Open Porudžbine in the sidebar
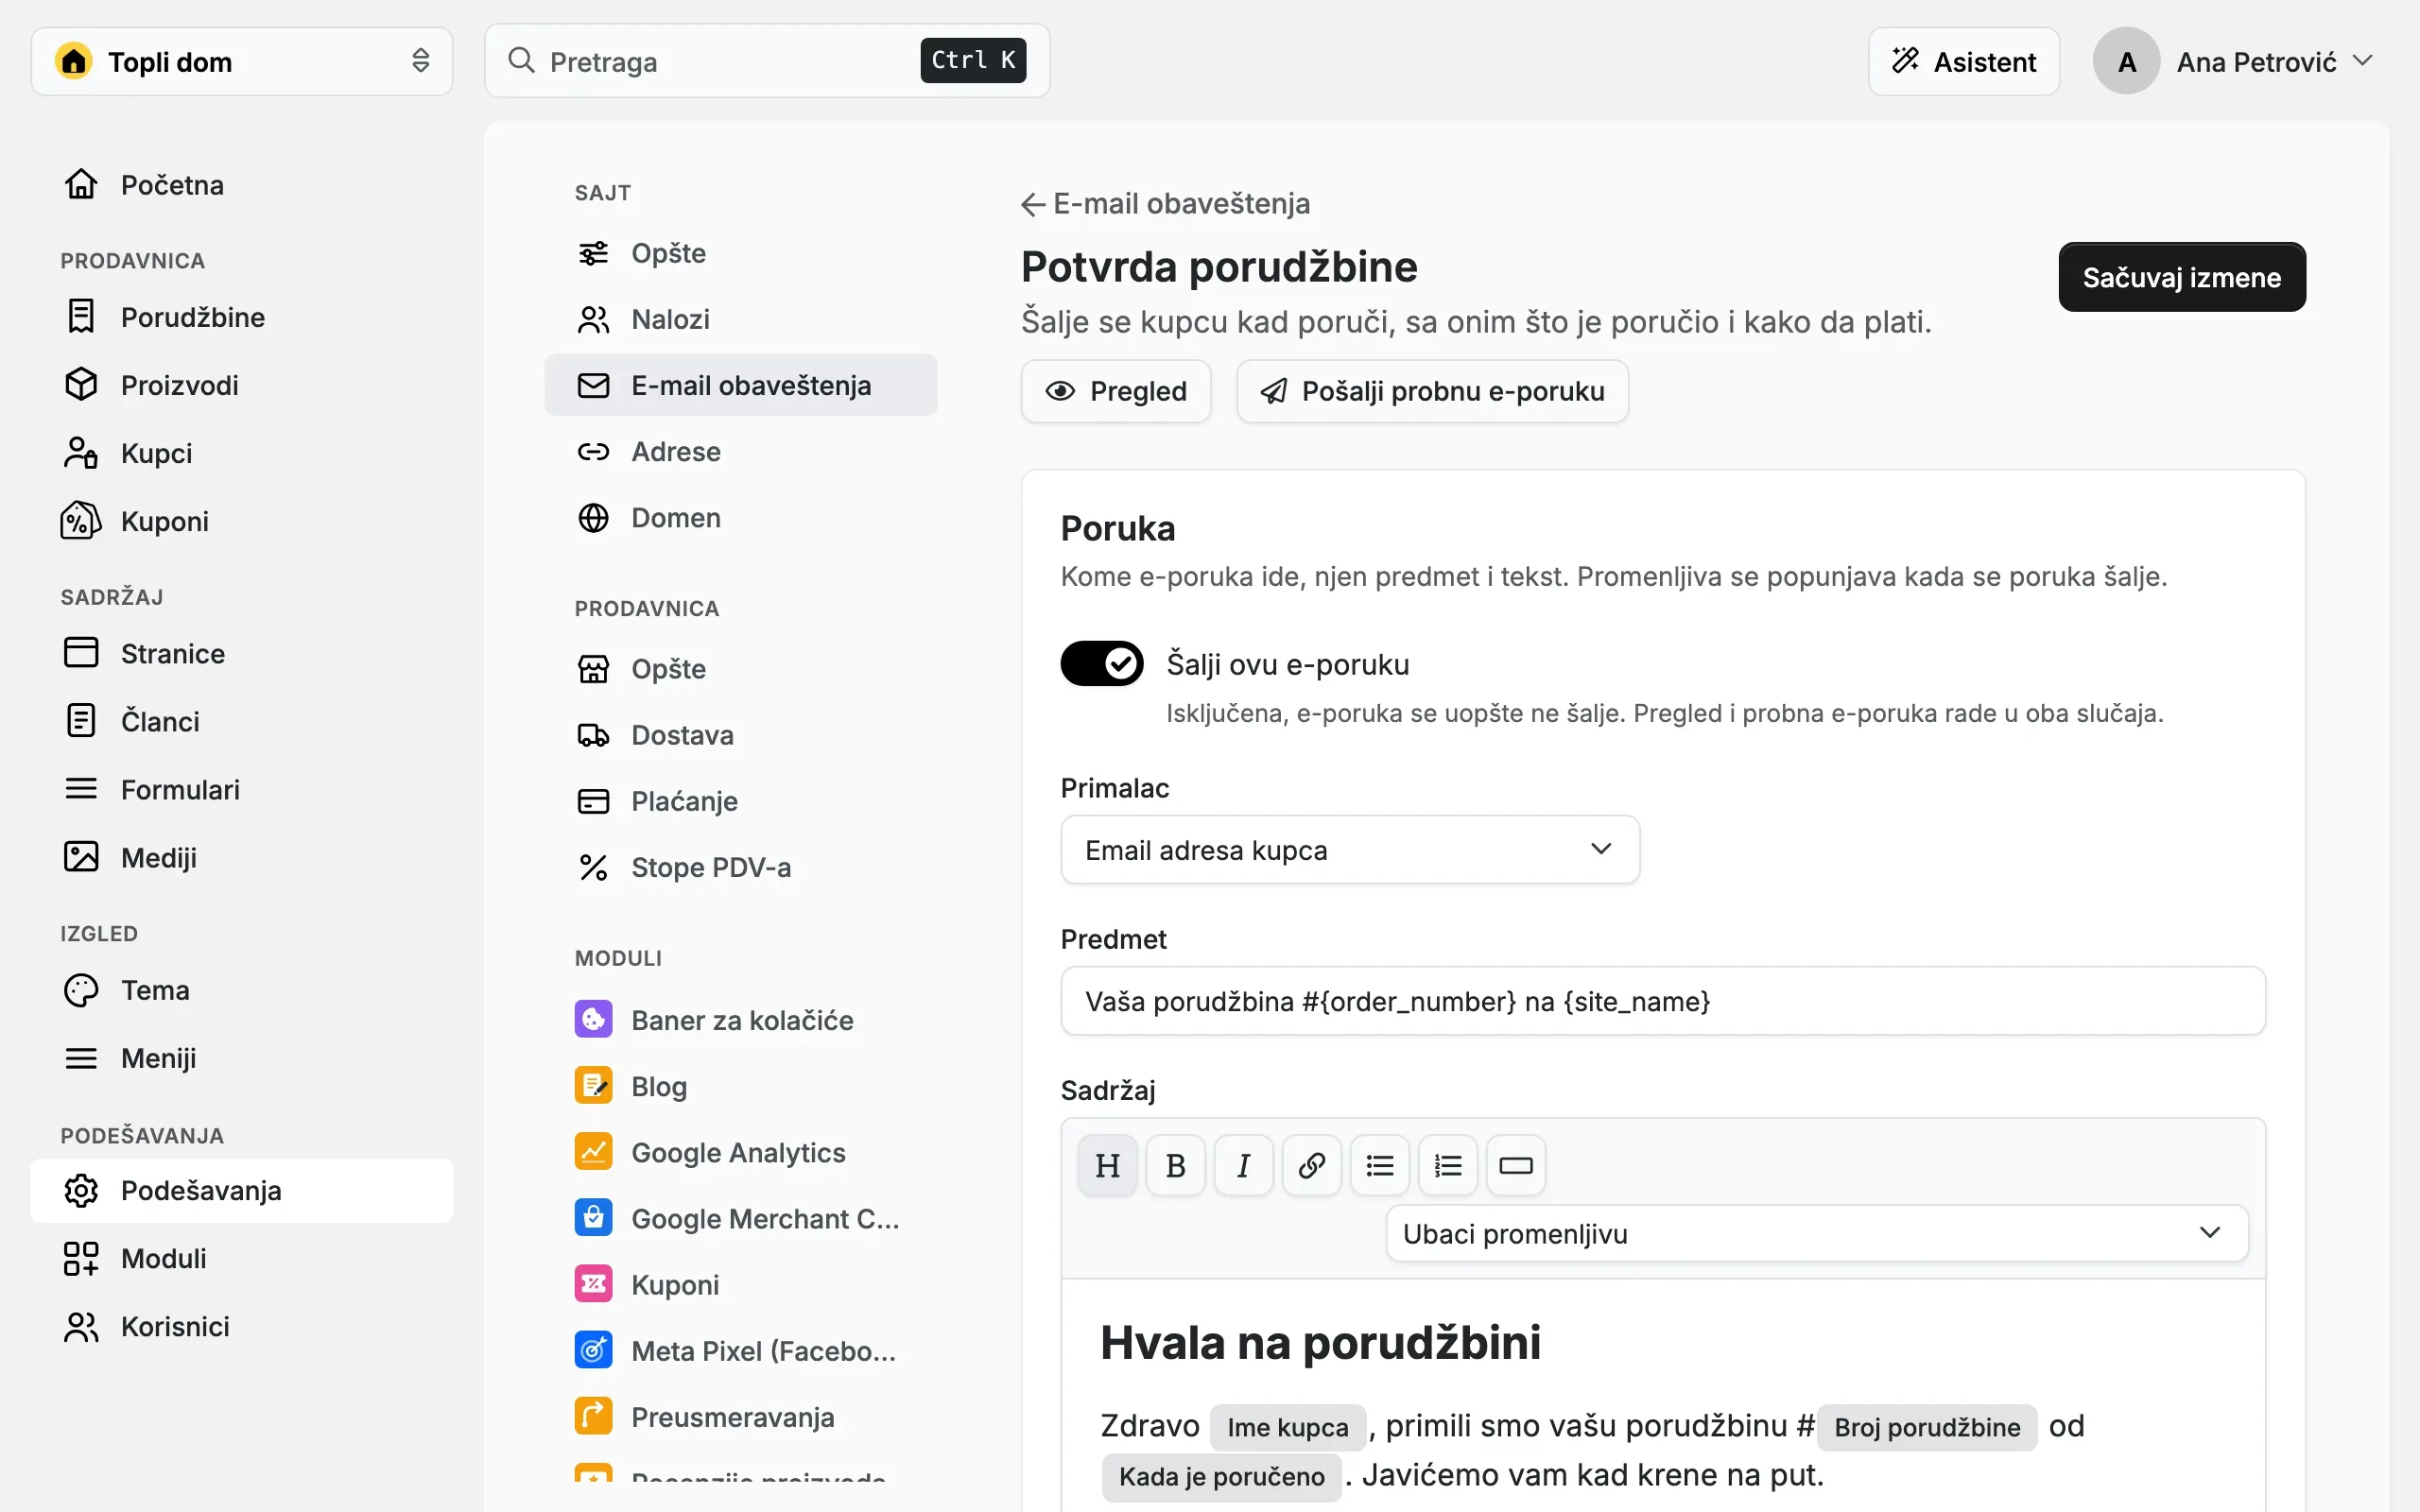Viewport: 2420px width, 1512px height. (241, 317)
